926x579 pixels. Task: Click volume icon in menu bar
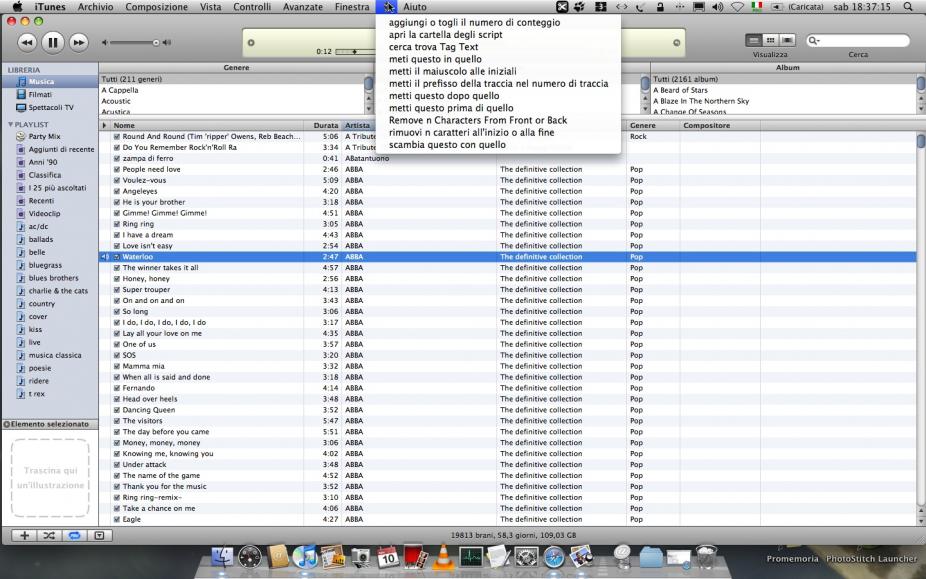pyautogui.click(x=718, y=7)
